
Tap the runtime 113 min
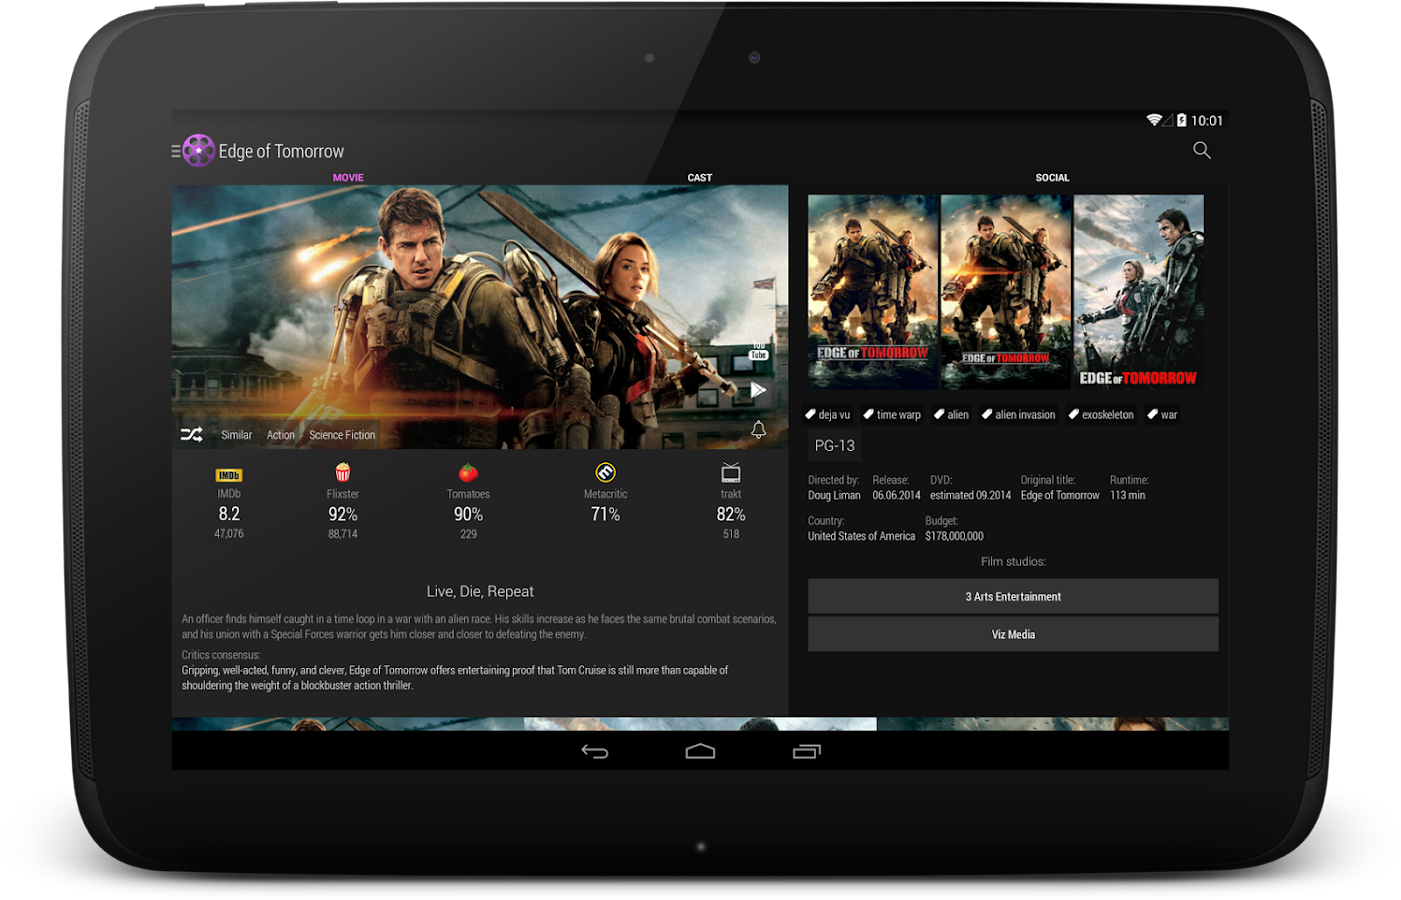pos(1127,495)
